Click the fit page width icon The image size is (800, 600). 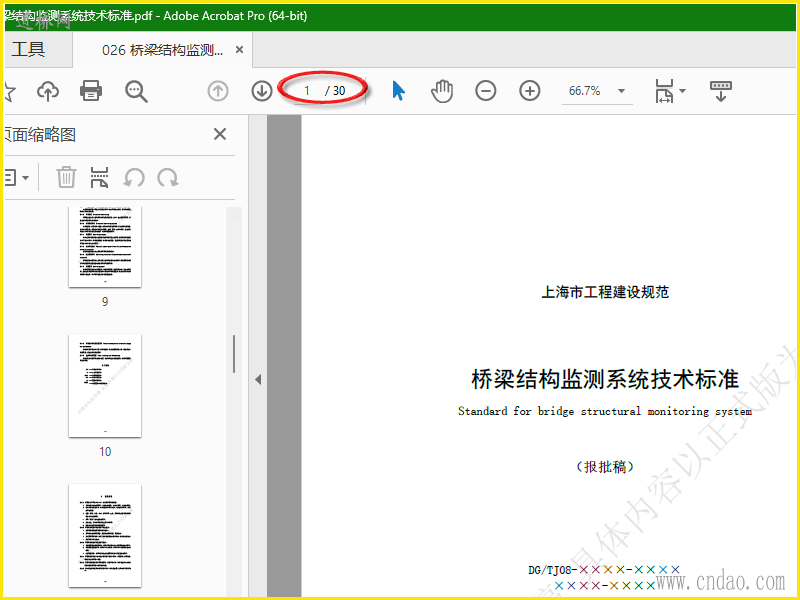665,91
